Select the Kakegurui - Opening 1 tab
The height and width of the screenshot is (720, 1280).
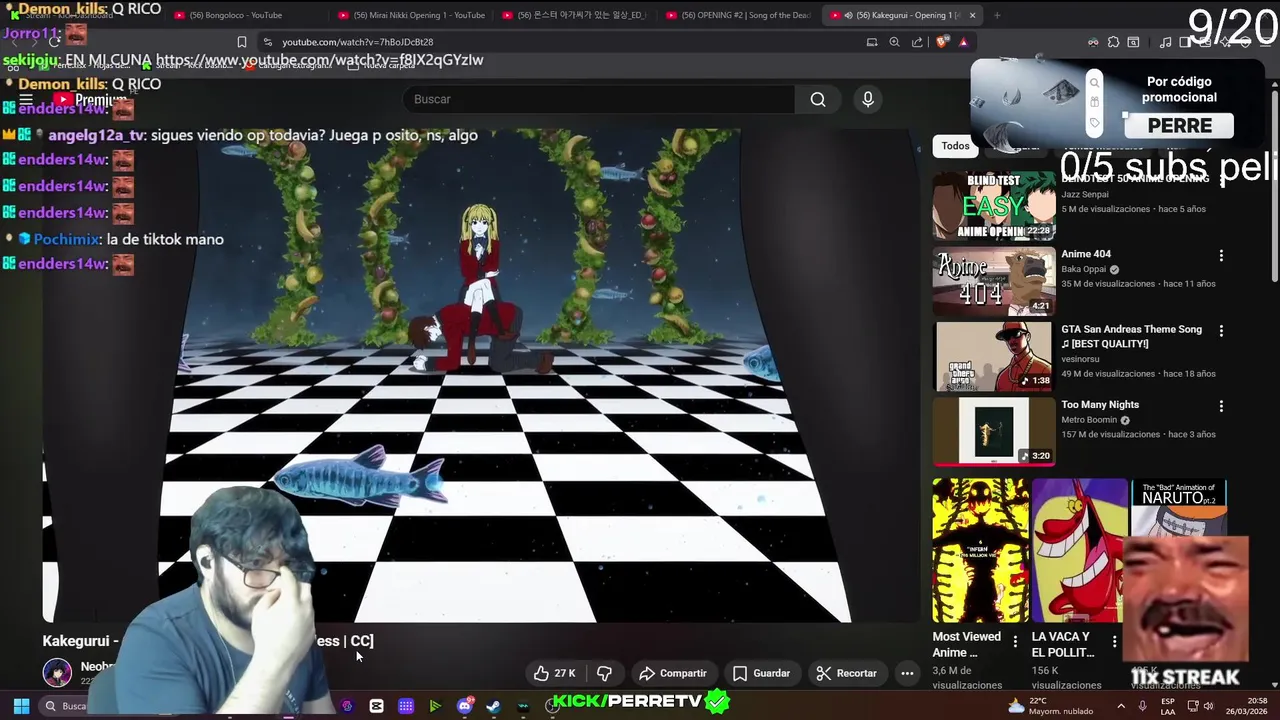point(900,15)
